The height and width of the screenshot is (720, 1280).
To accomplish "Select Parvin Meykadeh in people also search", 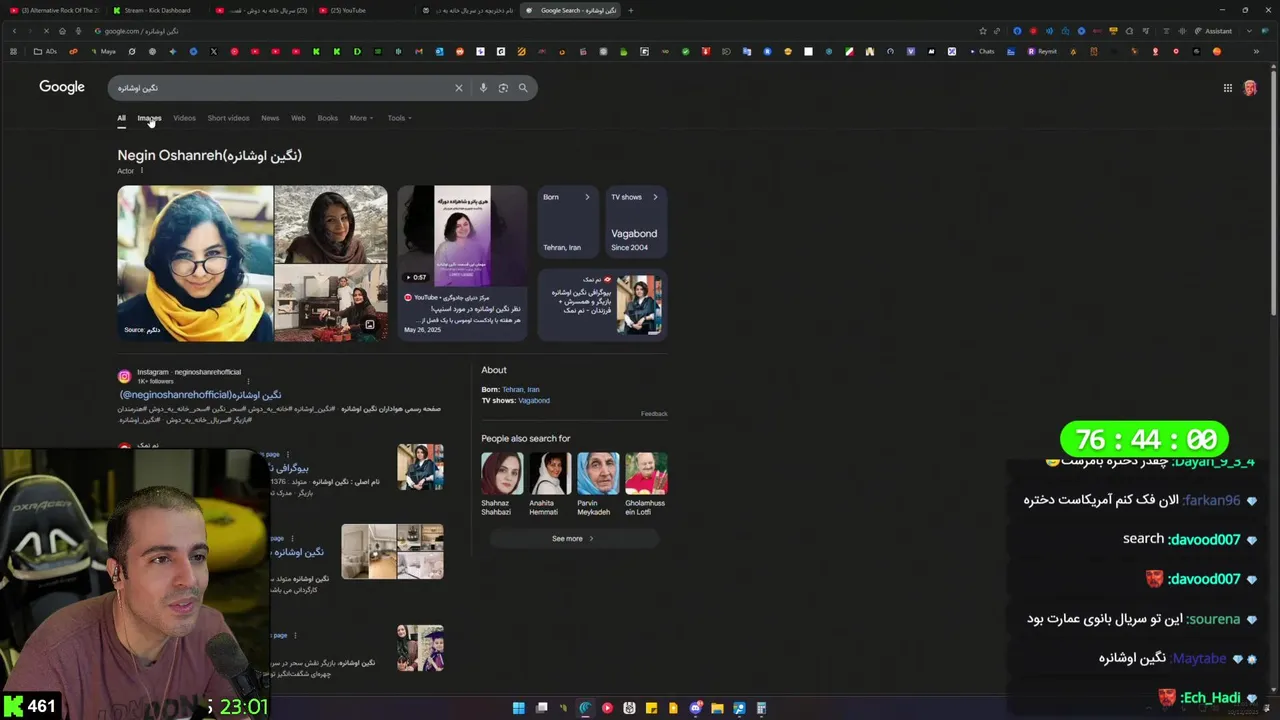I will 598,484.
